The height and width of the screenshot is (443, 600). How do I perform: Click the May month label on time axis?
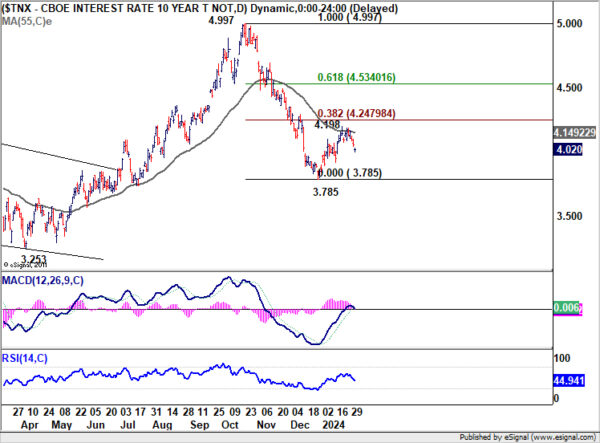(x=62, y=425)
